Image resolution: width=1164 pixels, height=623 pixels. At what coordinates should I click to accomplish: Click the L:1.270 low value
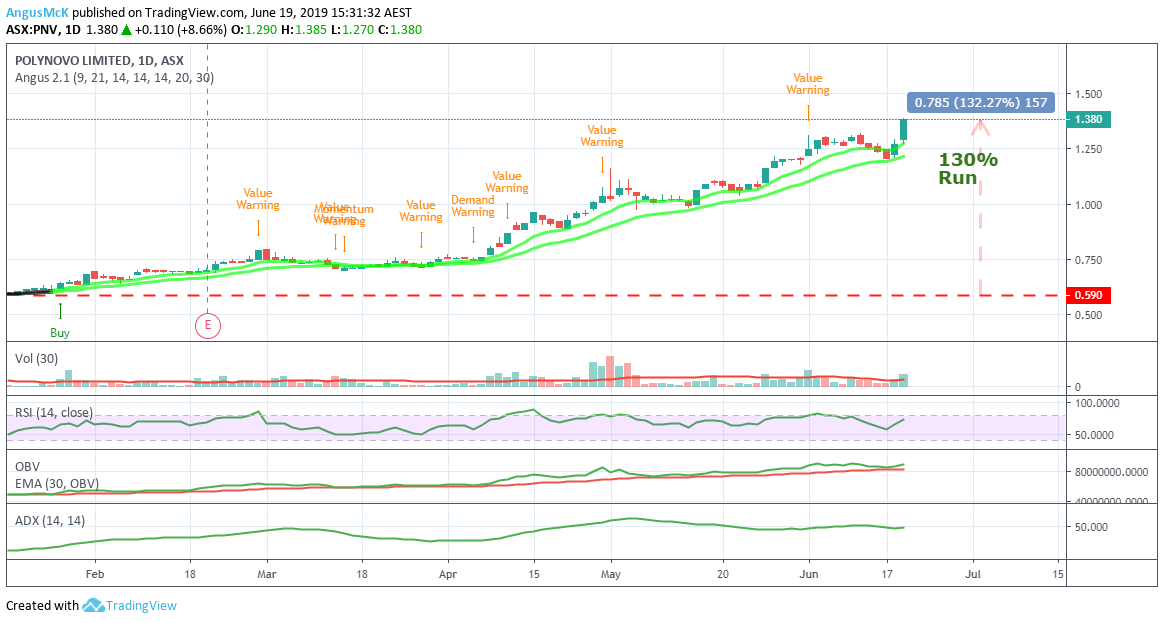[x=352, y=30]
